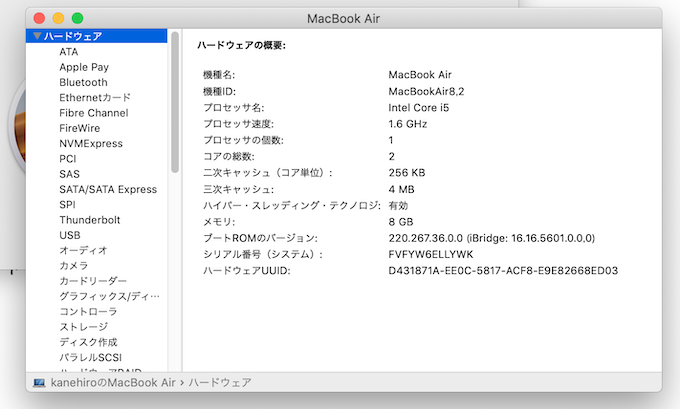Open ディスク作成 section
The height and width of the screenshot is (409, 680).
pyautogui.click(x=88, y=342)
